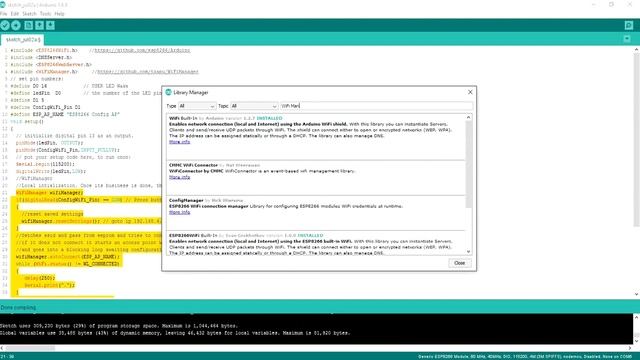Open More info link for WiFi Built-In
Screen dimensions: 640x360
[180, 142]
